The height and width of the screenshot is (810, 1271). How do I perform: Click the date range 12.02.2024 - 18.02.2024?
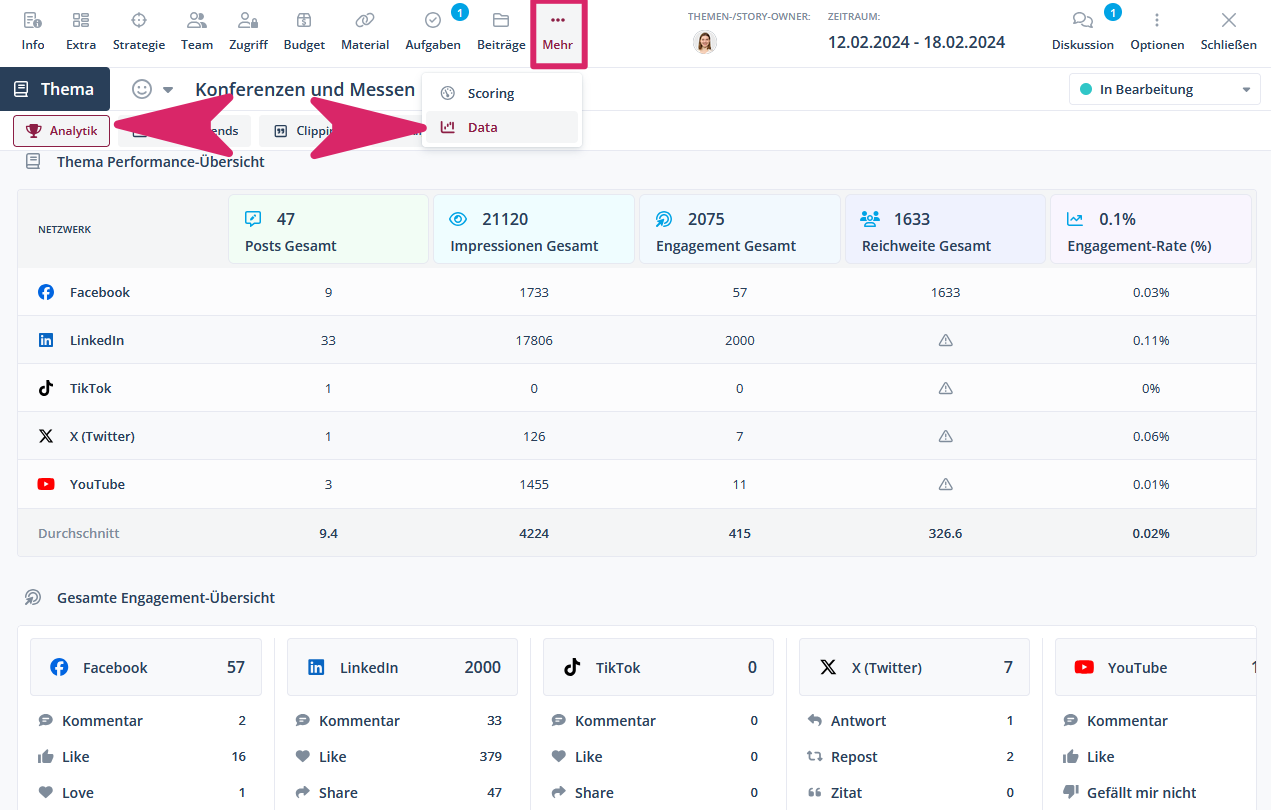(x=916, y=42)
